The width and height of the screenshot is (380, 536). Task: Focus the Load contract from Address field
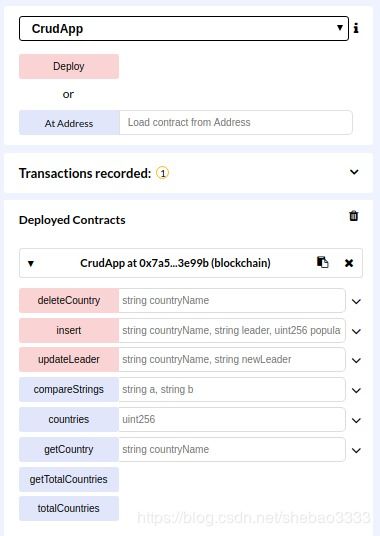click(x=236, y=122)
